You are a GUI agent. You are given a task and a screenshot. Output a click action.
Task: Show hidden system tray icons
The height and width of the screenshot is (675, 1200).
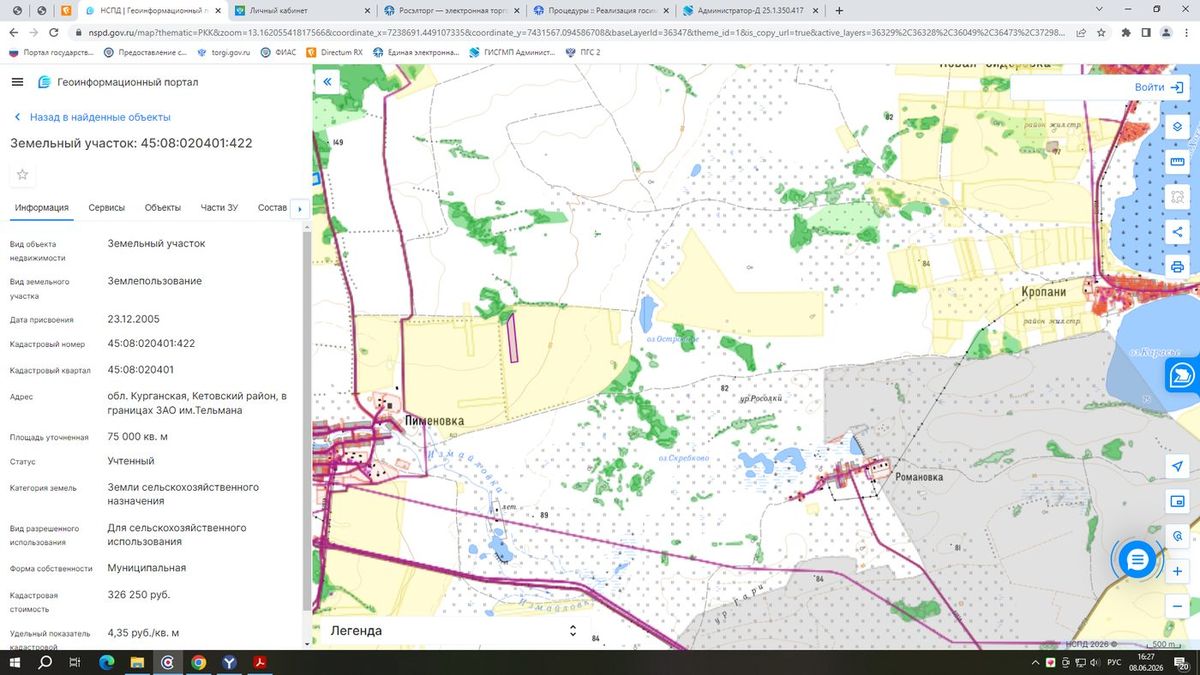click(x=1033, y=662)
